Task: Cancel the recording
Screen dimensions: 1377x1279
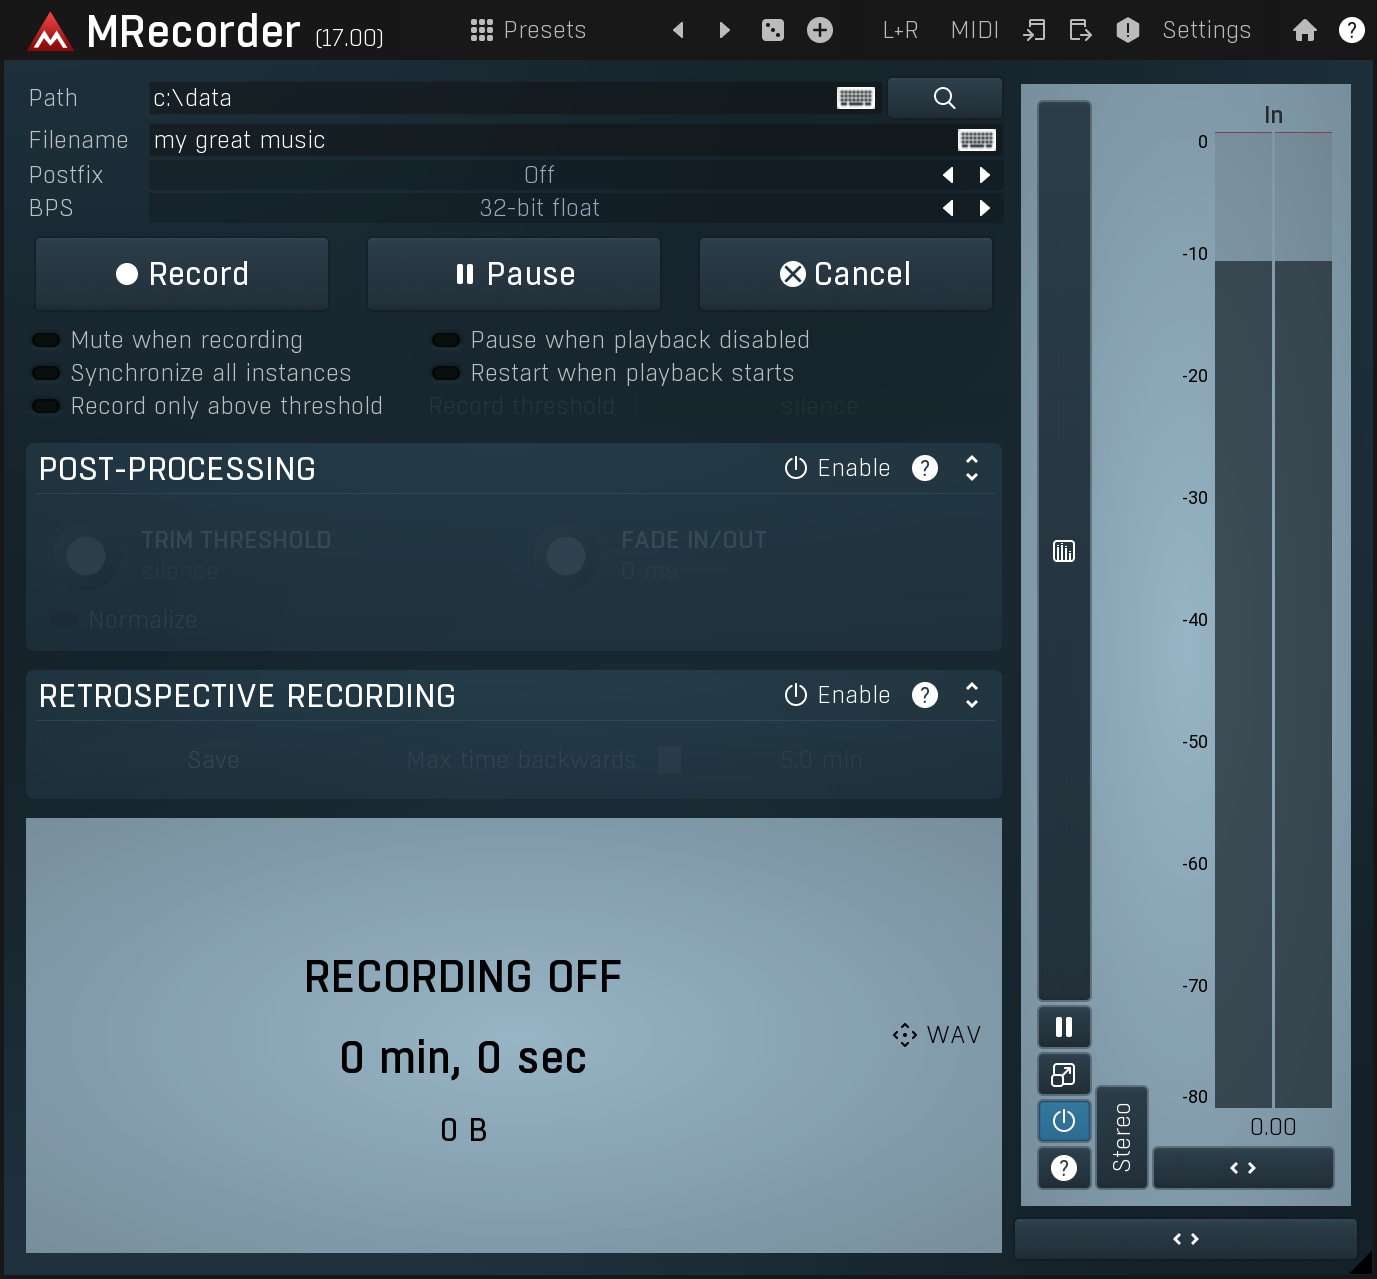Action: click(x=844, y=273)
